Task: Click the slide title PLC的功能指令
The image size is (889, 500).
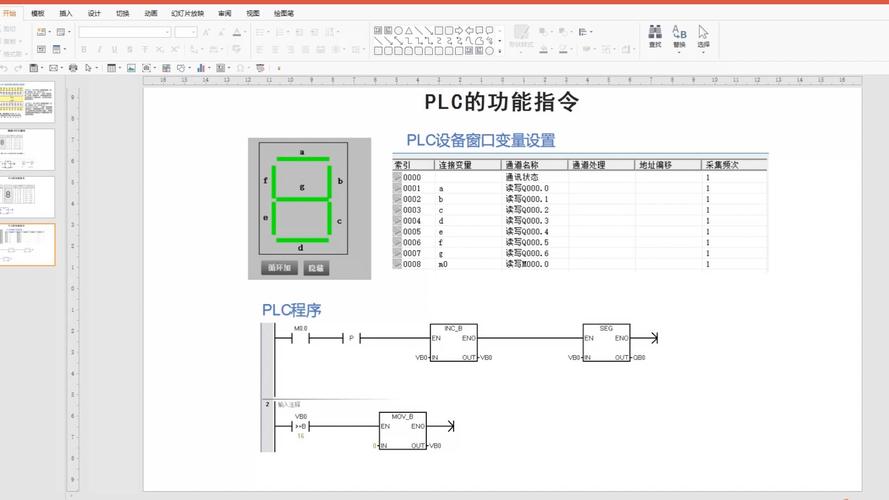Action: [502, 102]
